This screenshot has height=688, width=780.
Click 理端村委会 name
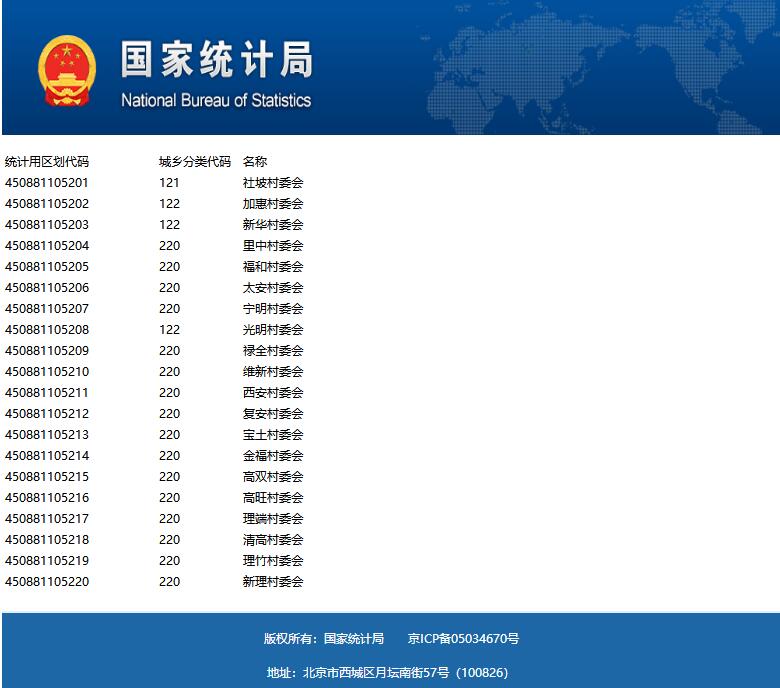pyautogui.click(x=273, y=518)
